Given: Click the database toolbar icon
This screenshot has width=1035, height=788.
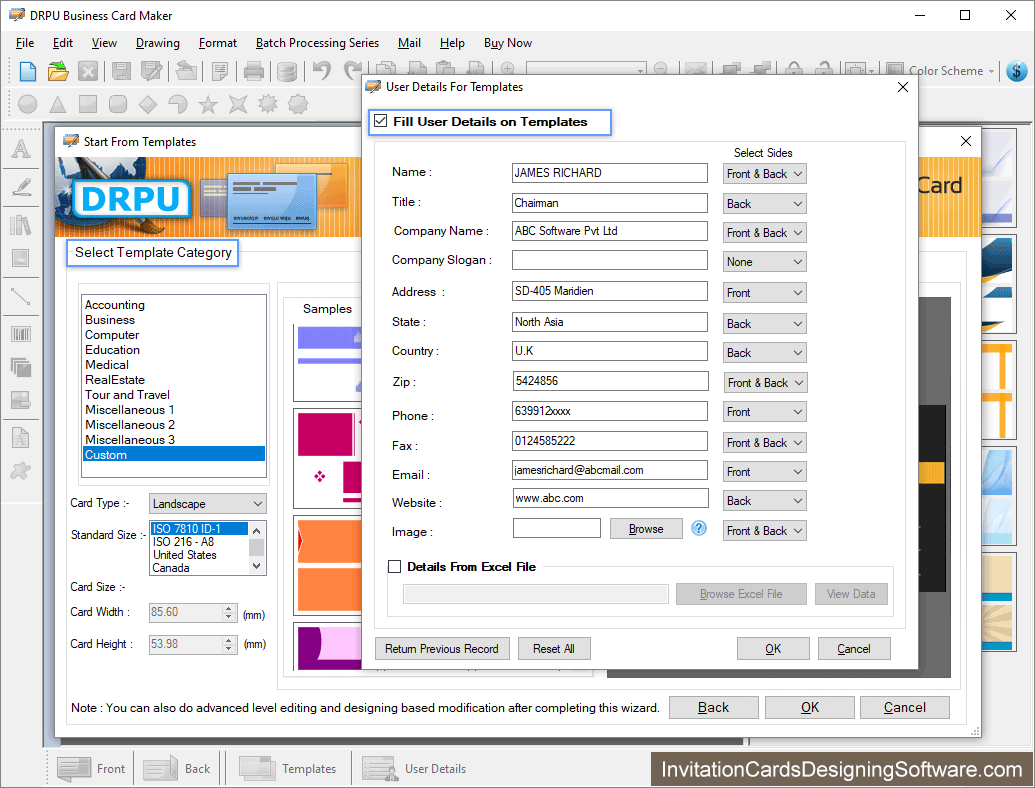Looking at the screenshot, I should click(286, 71).
